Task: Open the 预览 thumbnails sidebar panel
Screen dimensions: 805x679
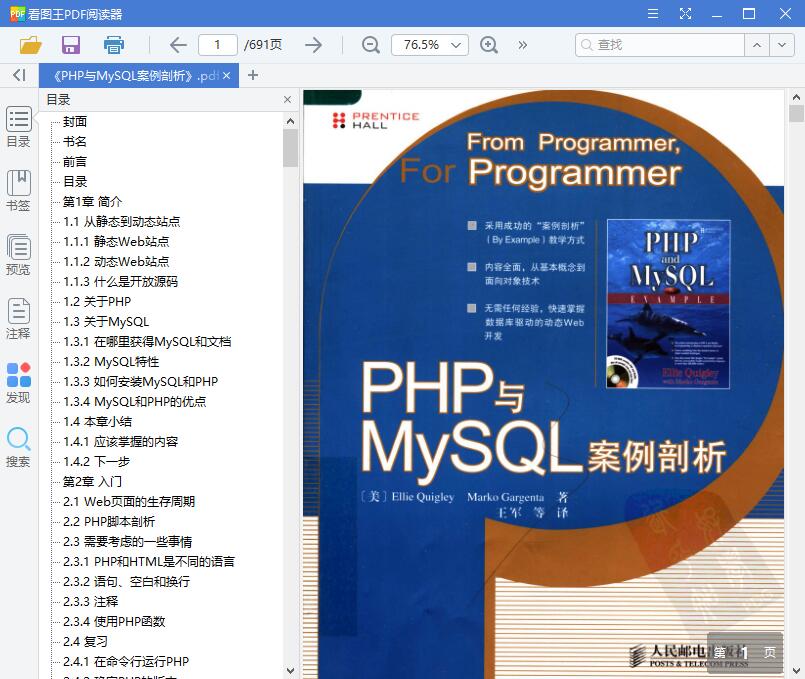Action: (18, 255)
